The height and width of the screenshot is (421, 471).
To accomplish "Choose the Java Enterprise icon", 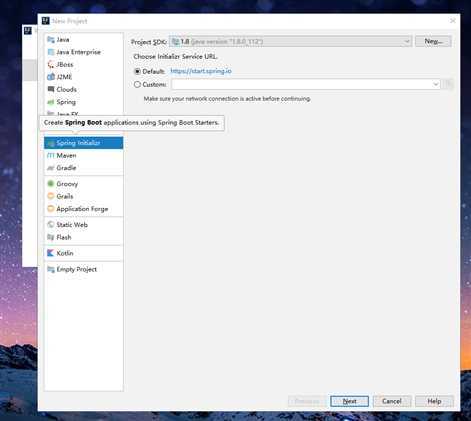I will coord(51,52).
